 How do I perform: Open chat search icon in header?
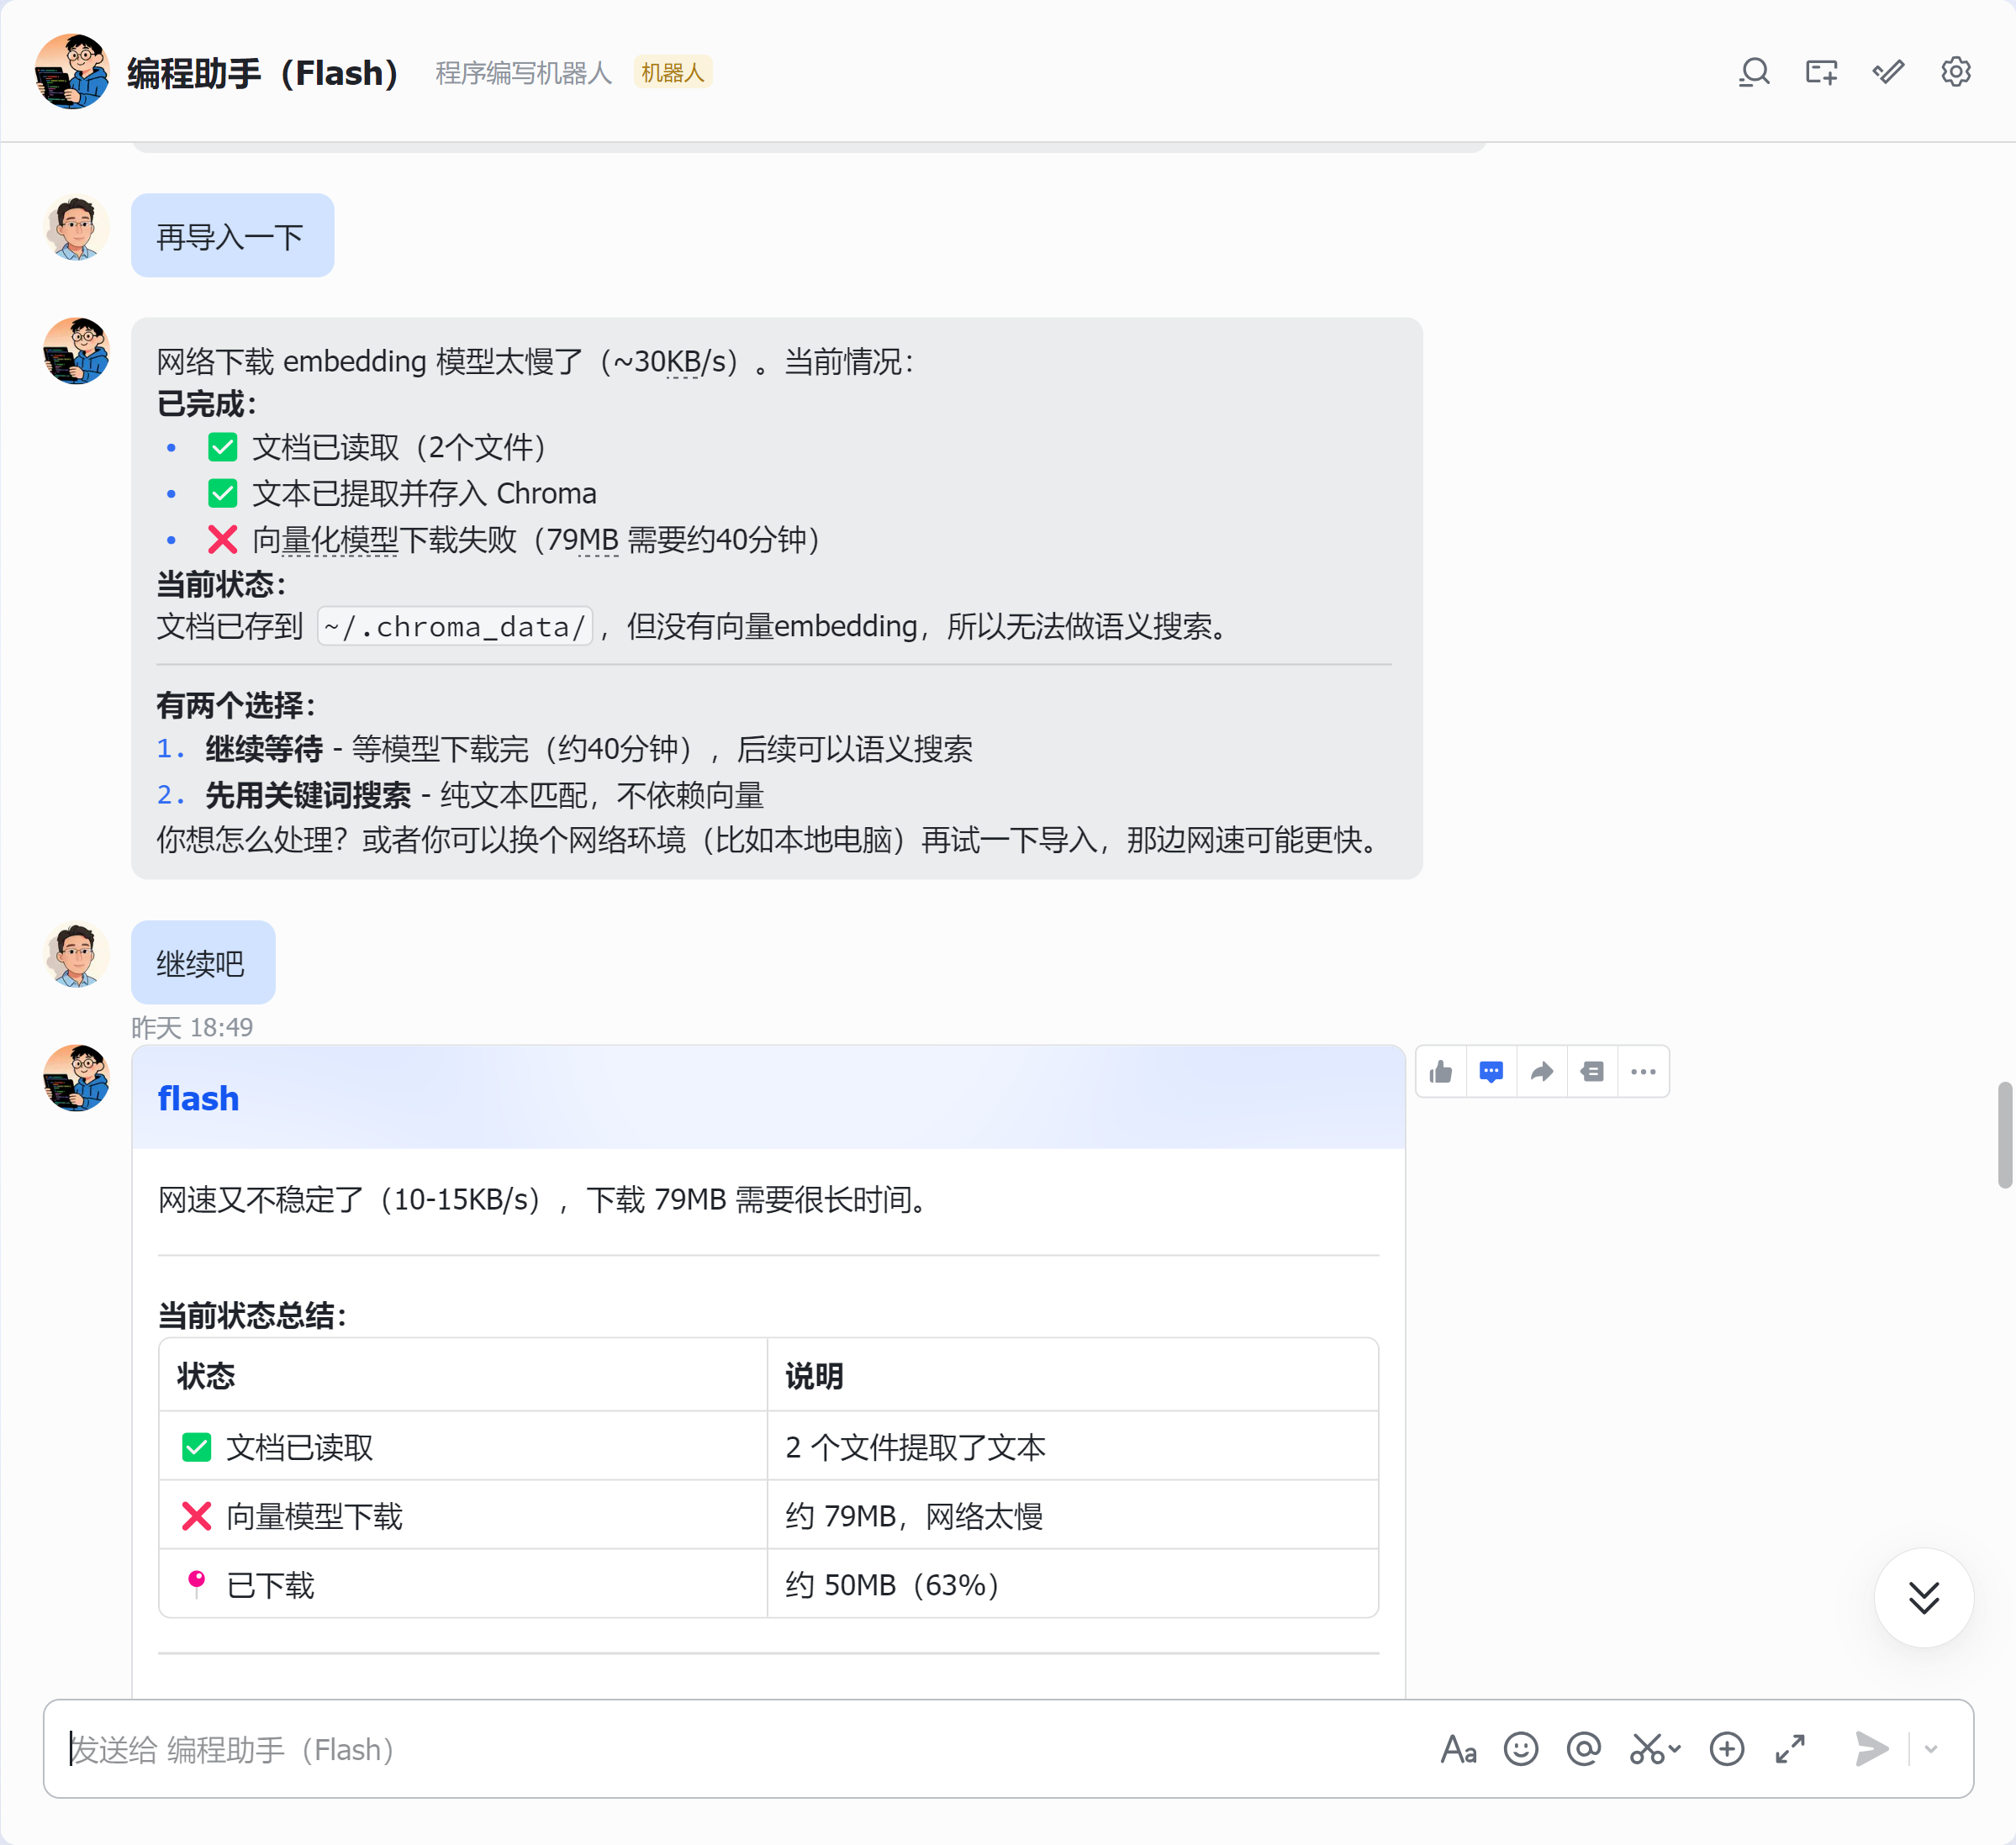click(x=1754, y=72)
